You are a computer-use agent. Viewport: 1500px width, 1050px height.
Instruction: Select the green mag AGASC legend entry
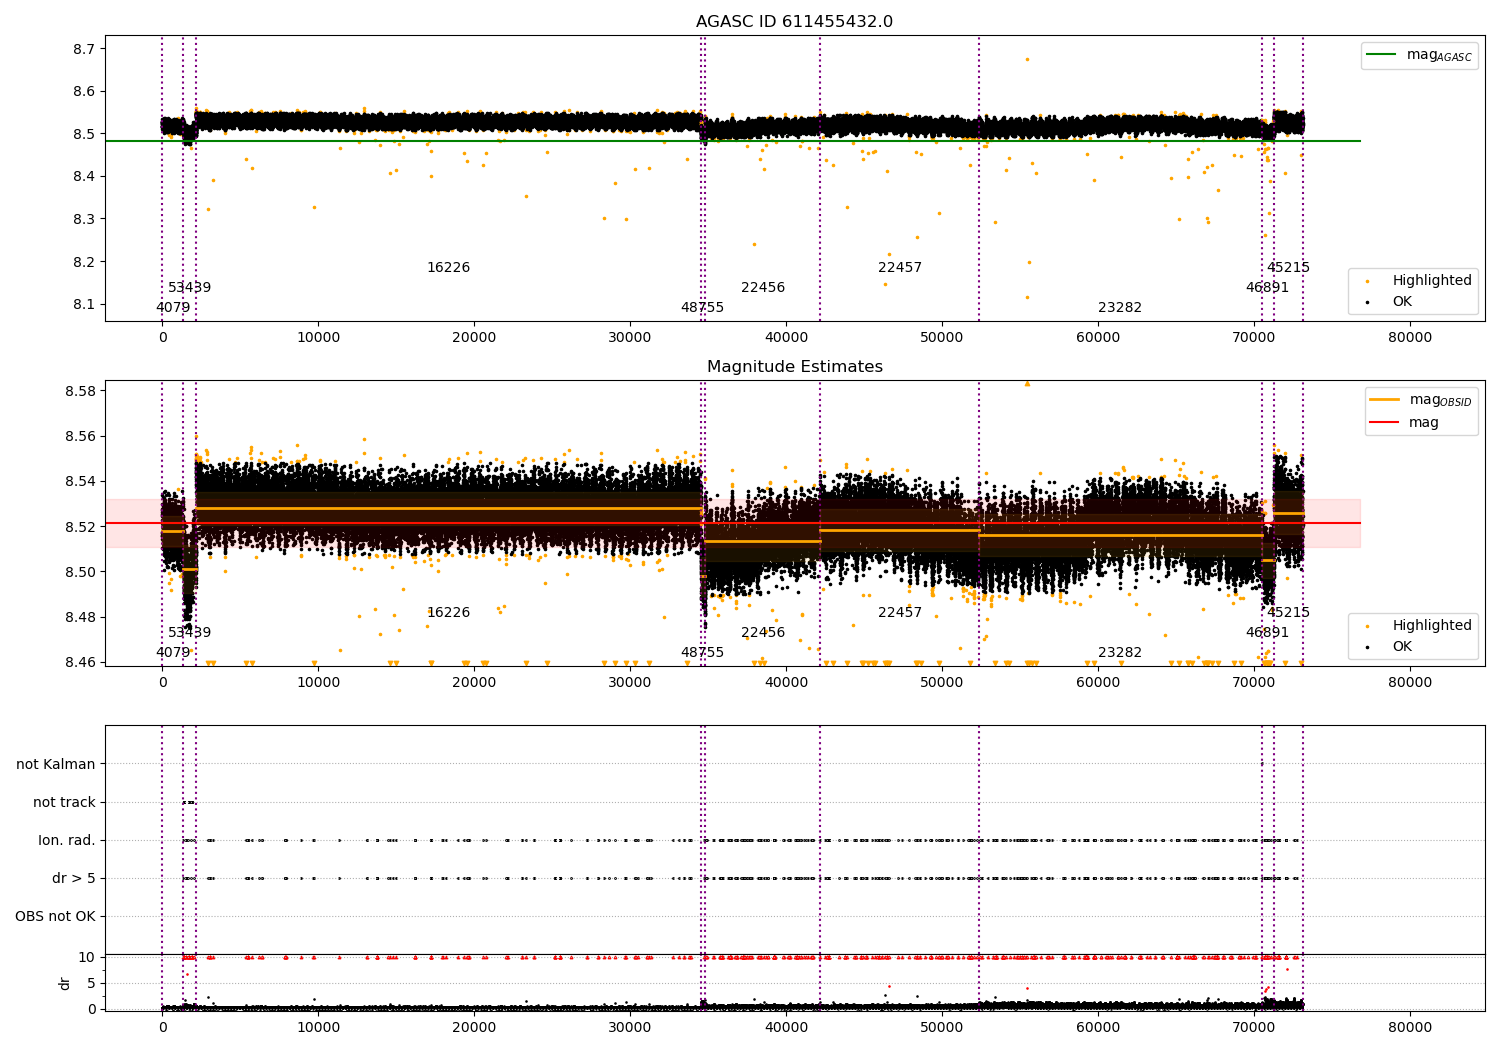[x=1419, y=55]
